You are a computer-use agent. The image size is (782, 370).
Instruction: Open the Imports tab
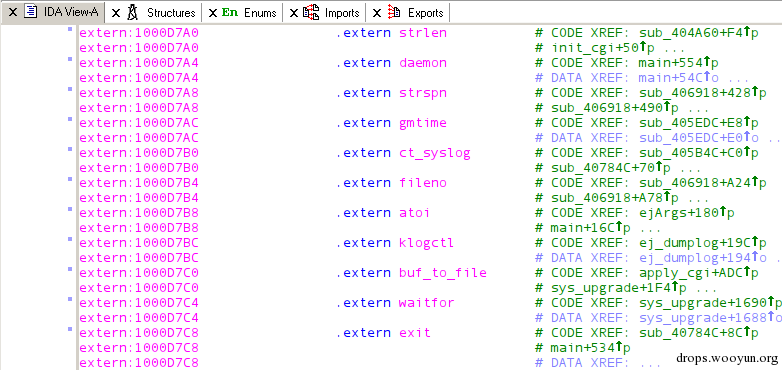point(342,13)
